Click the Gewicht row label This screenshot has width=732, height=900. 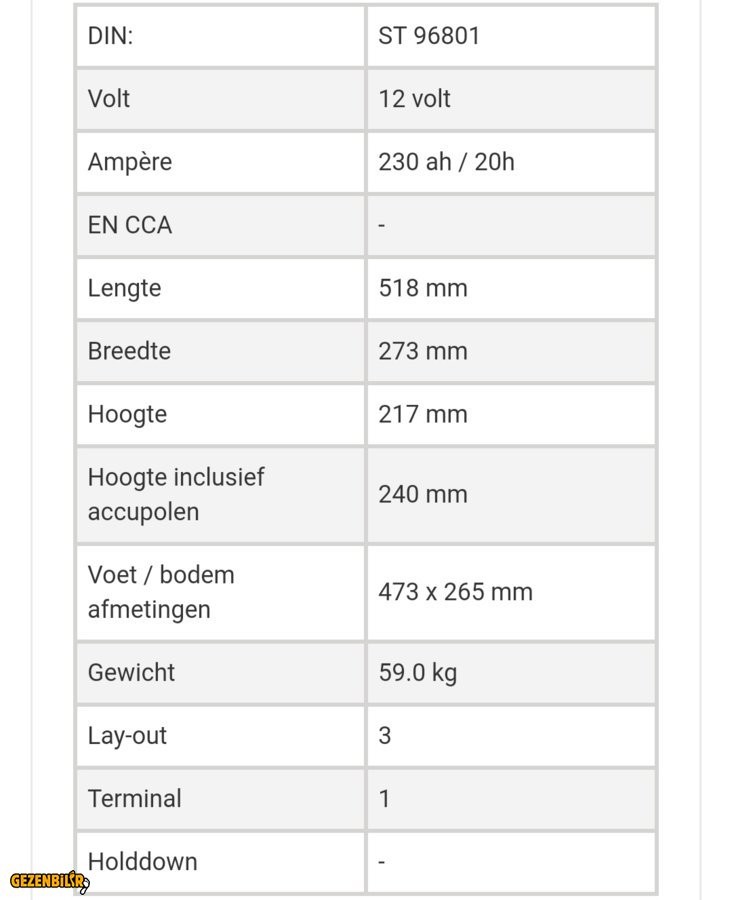131,672
